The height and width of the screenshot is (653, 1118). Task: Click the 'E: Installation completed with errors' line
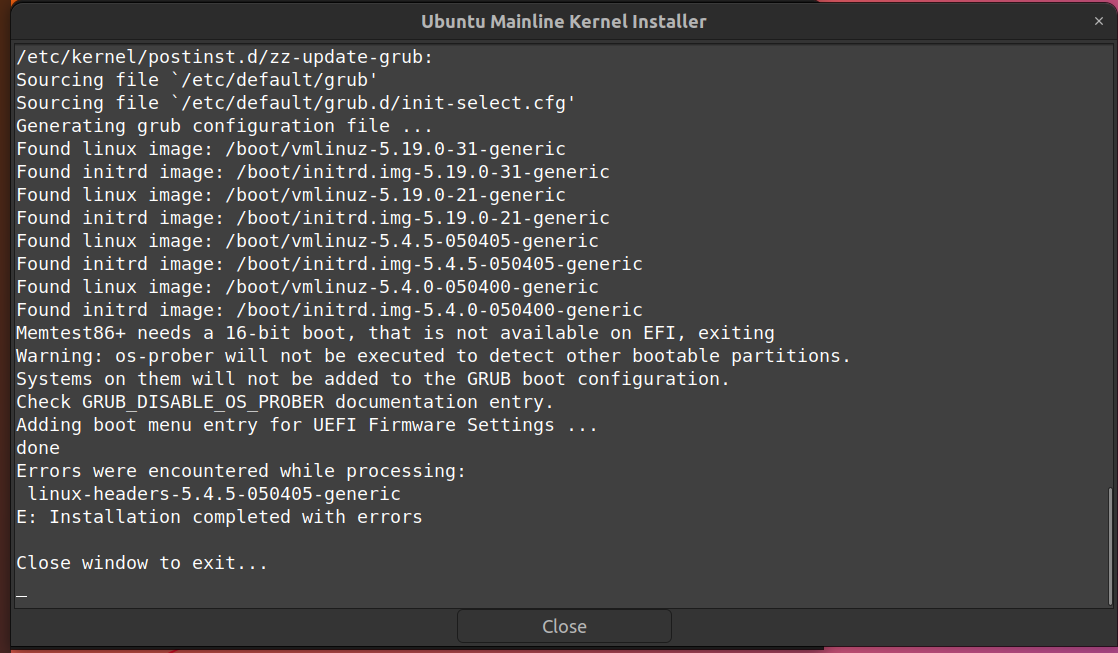[219, 517]
